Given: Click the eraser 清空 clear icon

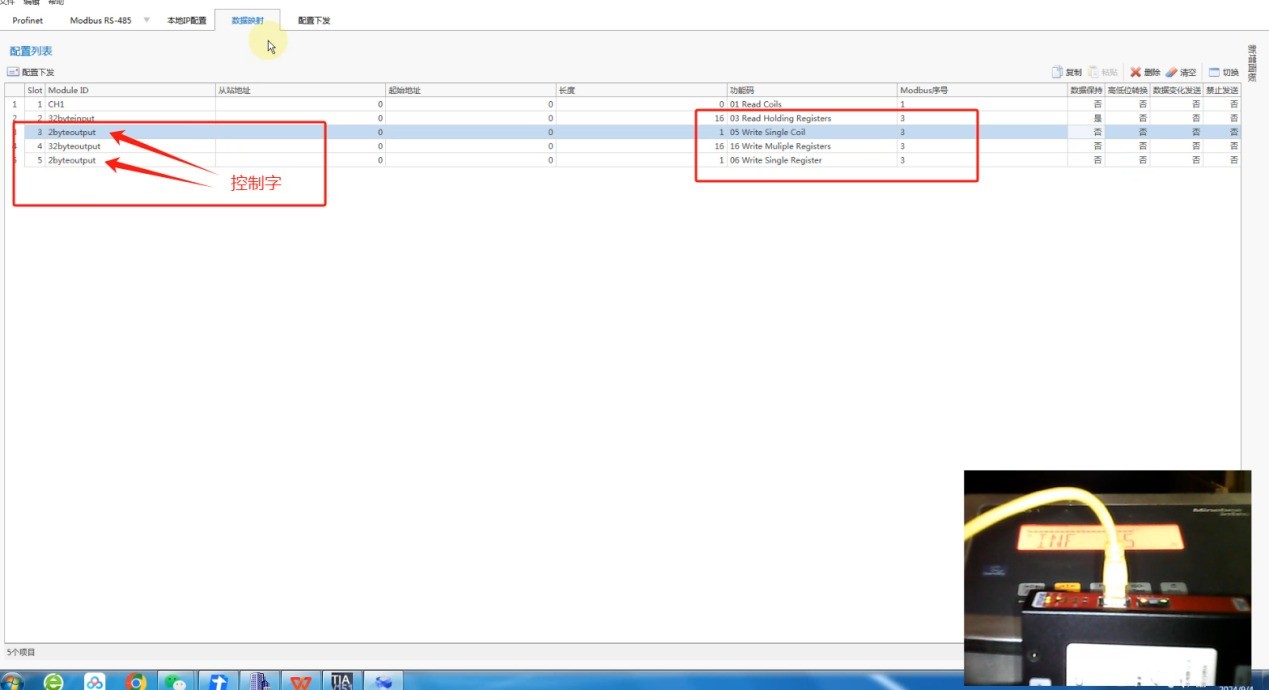Looking at the screenshot, I should tap(1172, 72).
